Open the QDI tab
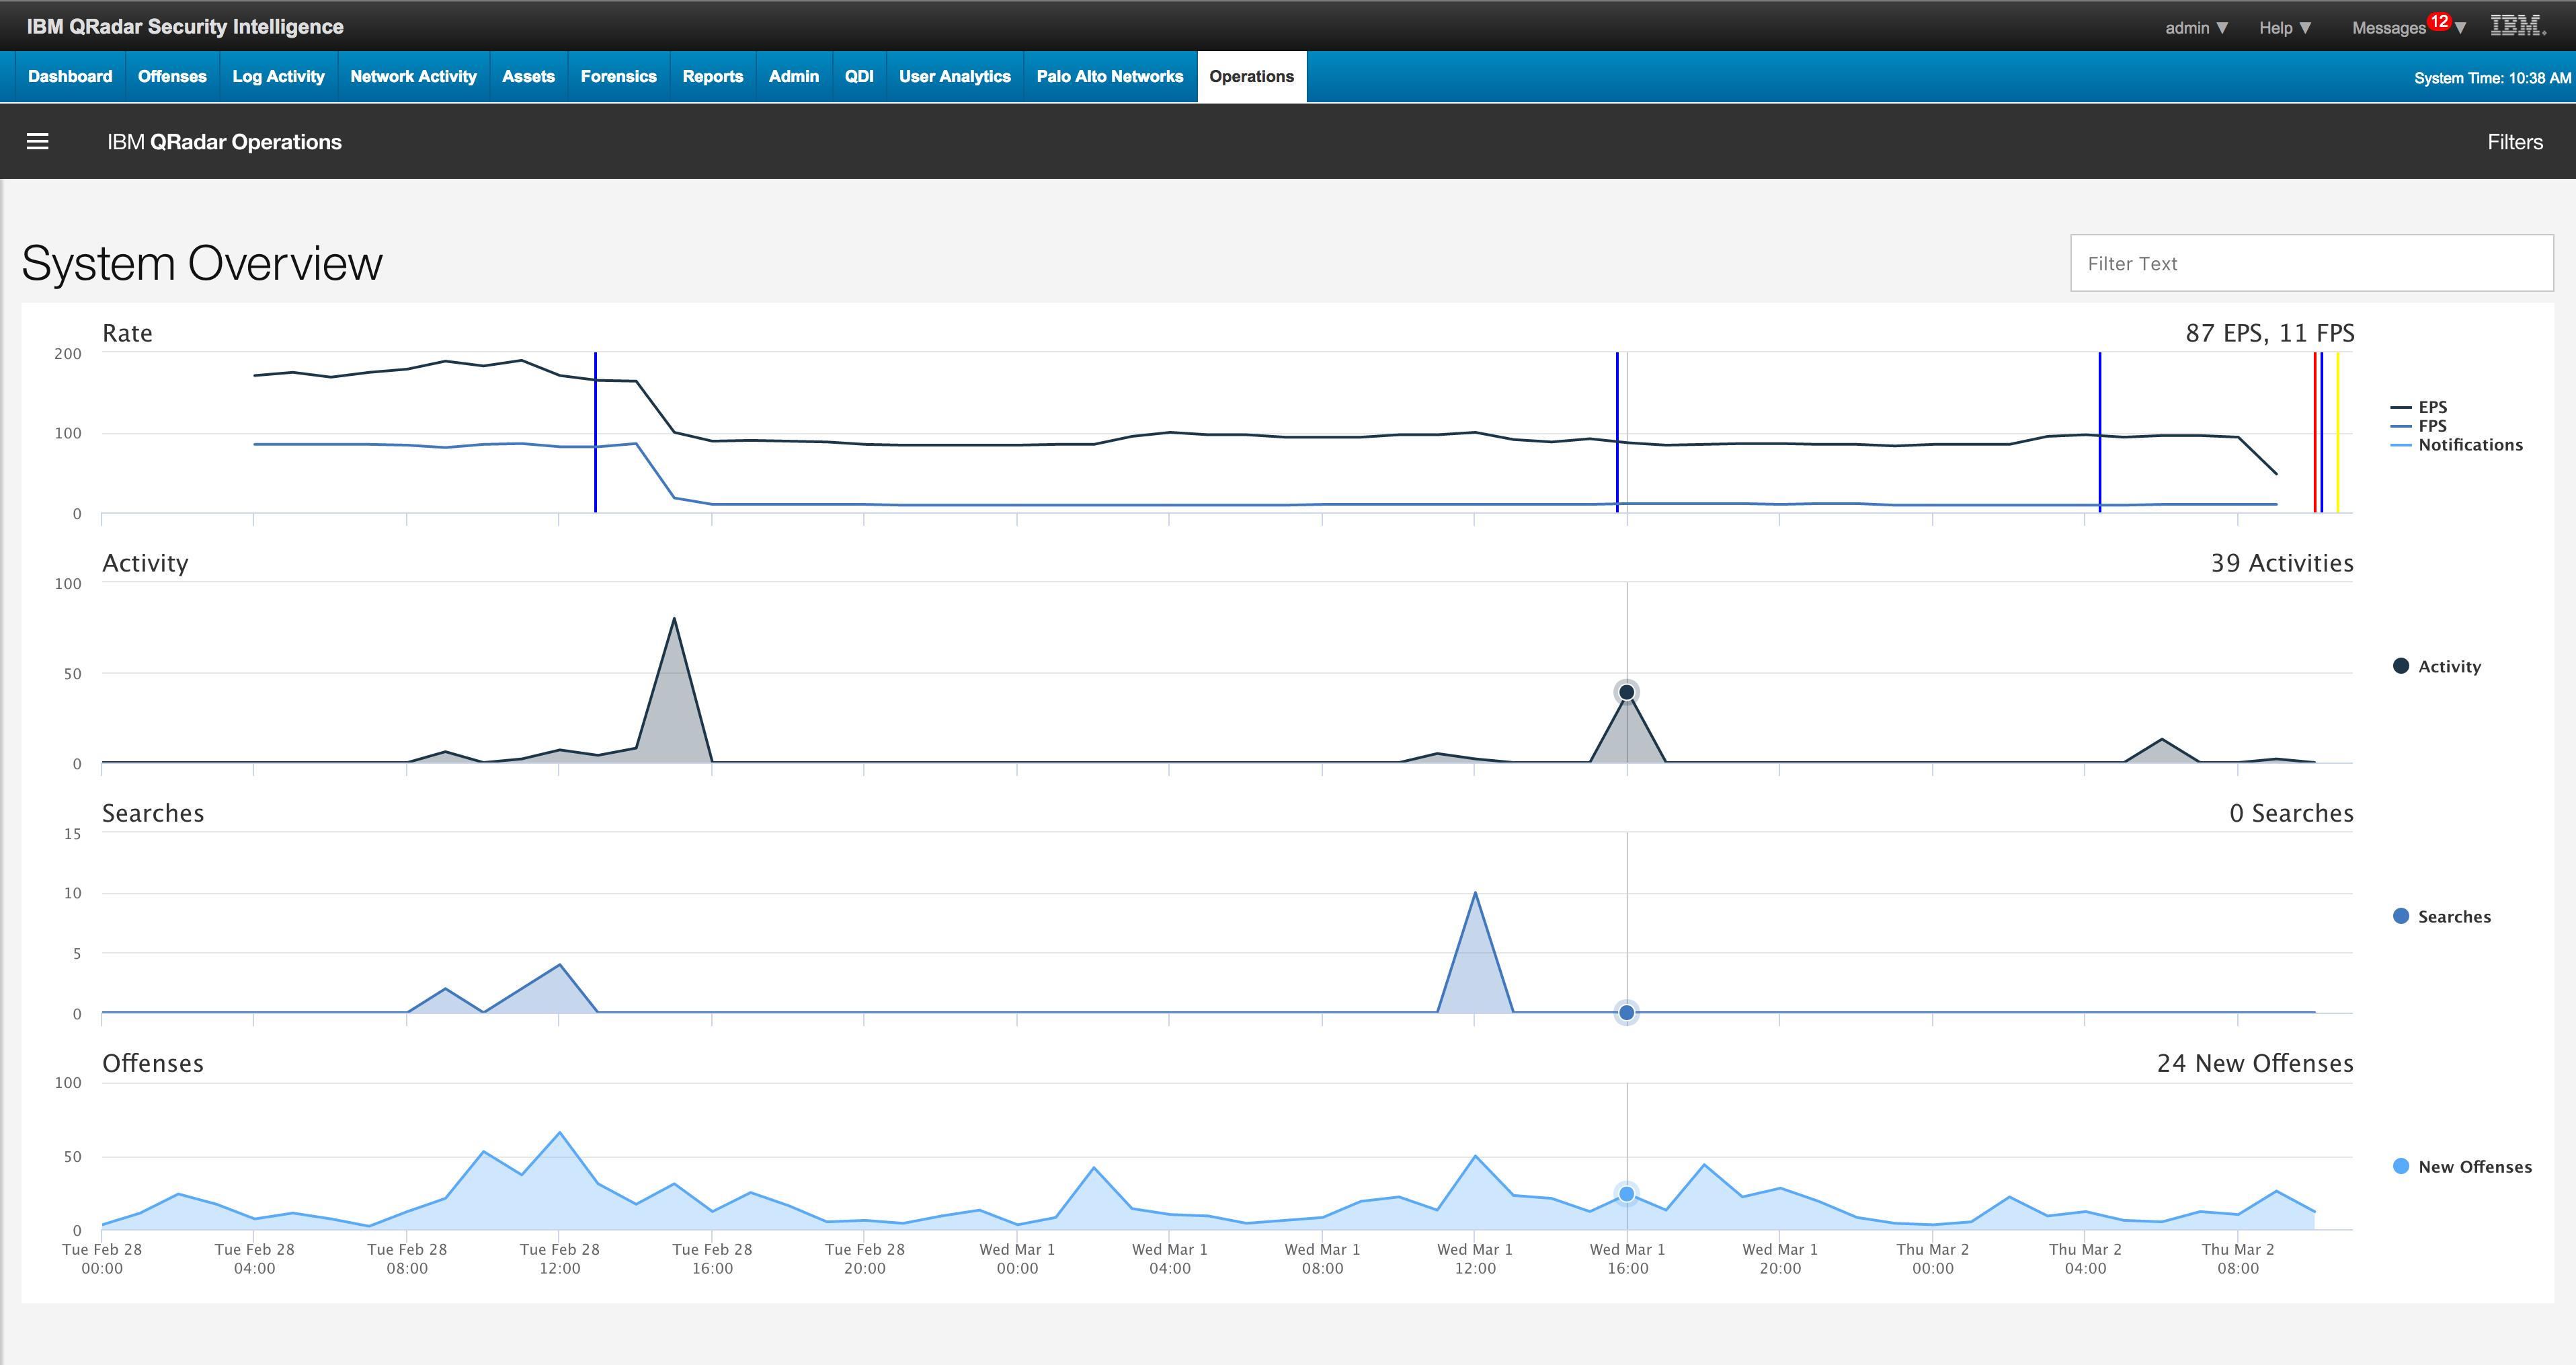The image size is (2576, 1365). [859, 76]
